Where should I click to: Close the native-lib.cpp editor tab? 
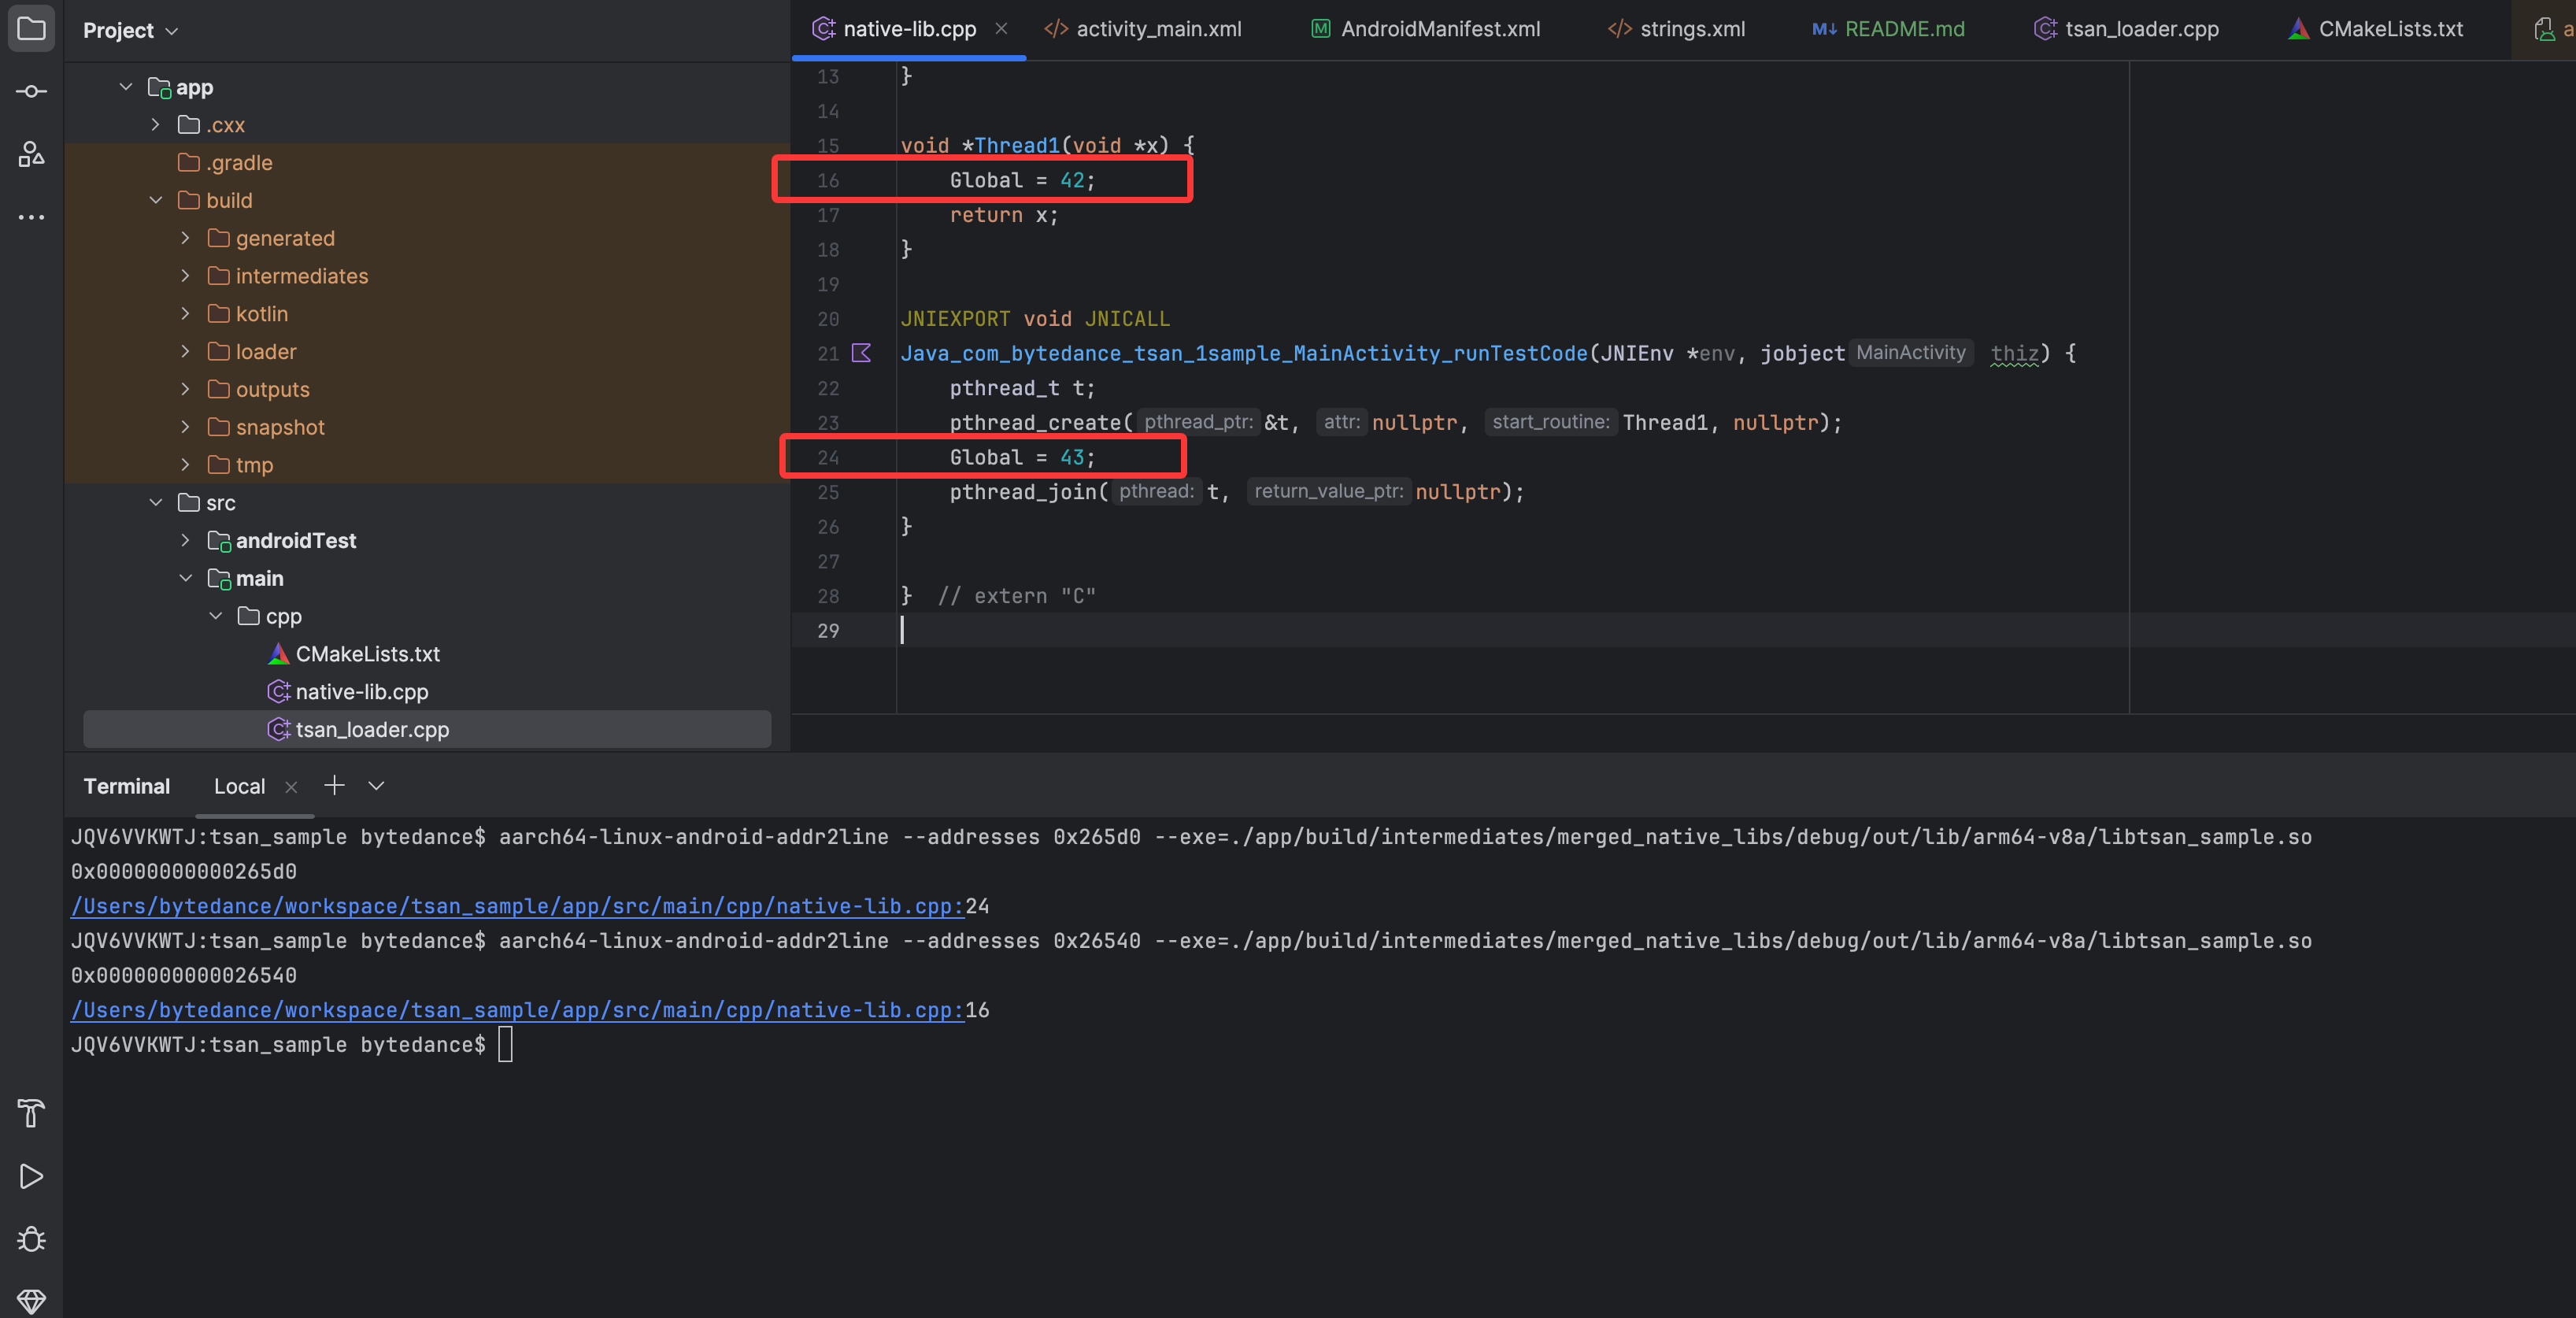coord(1001,29)
